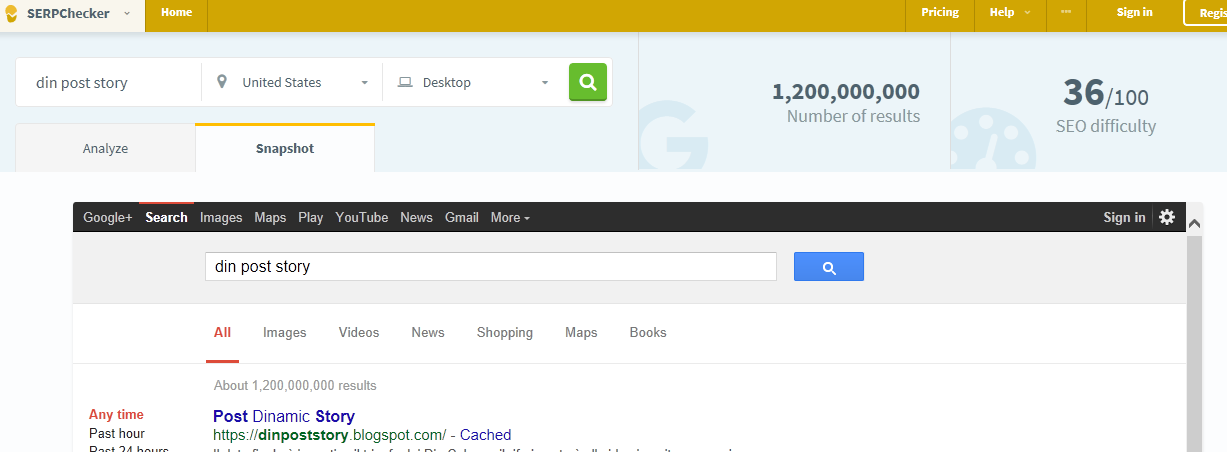1227x452 pixels.
Task: Open News in Google black bar
Action: pyautogui.click(x=417, y=217)
